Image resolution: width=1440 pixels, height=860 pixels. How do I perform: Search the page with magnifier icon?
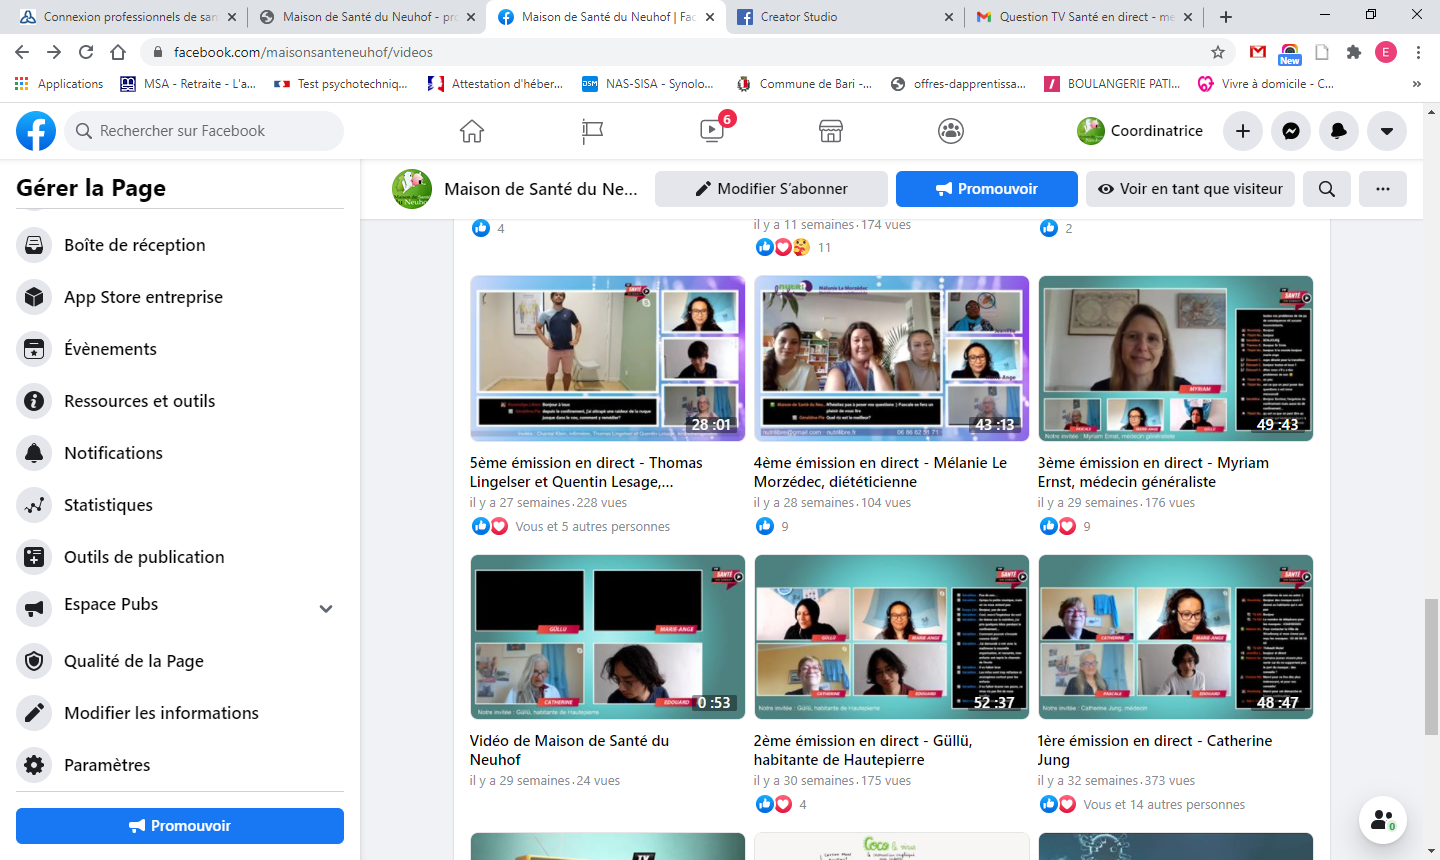(x=1327, y=189)
